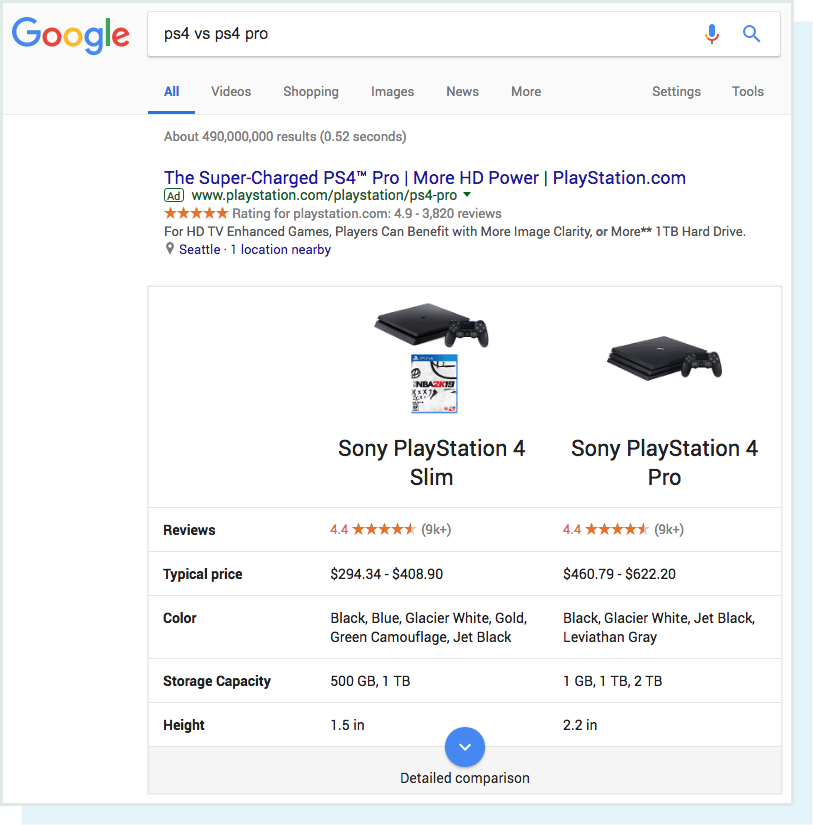Click inside the search query field
This screenshot has width=813, height=825.
pos(400,33)
